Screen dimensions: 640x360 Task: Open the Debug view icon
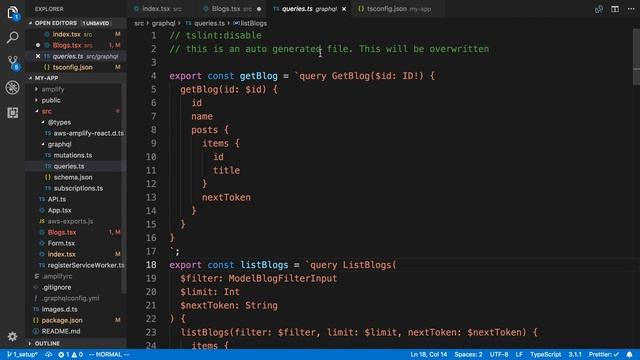(x=13, y=87)
